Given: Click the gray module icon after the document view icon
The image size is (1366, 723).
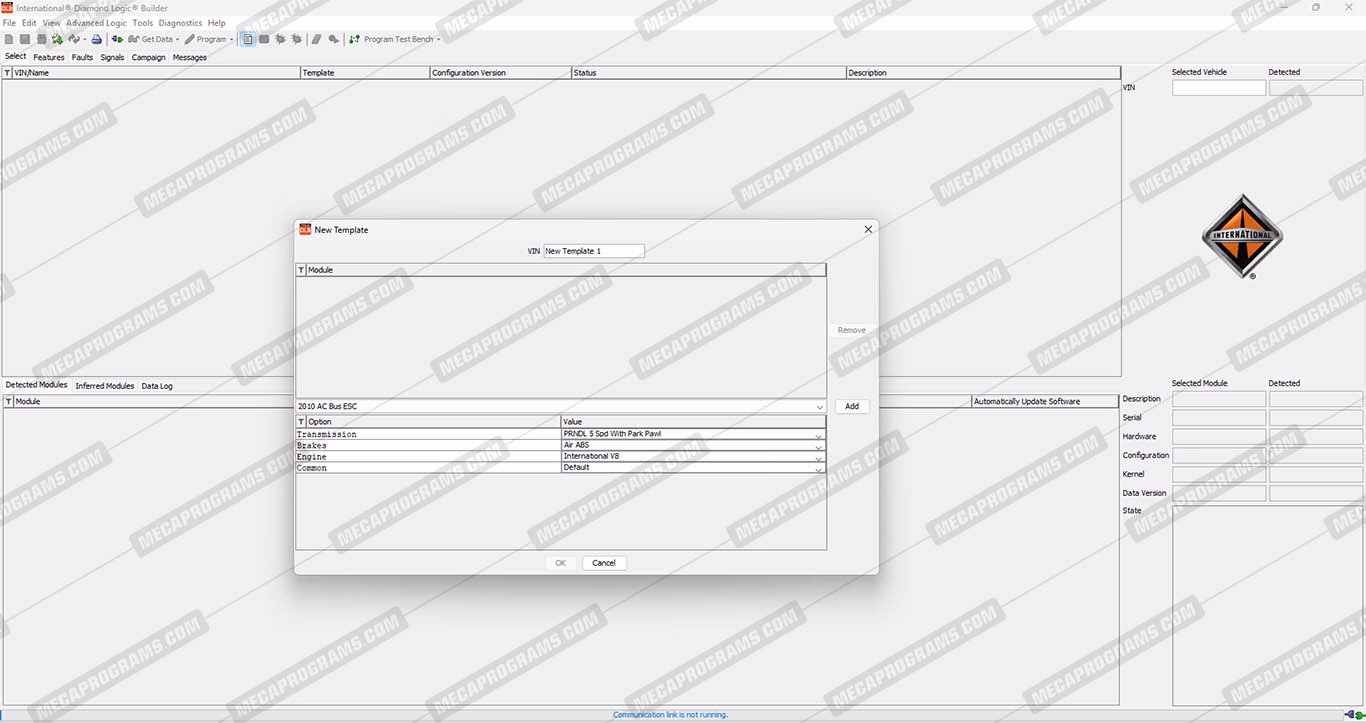Looking at the screenshot, I should [264, 39].
